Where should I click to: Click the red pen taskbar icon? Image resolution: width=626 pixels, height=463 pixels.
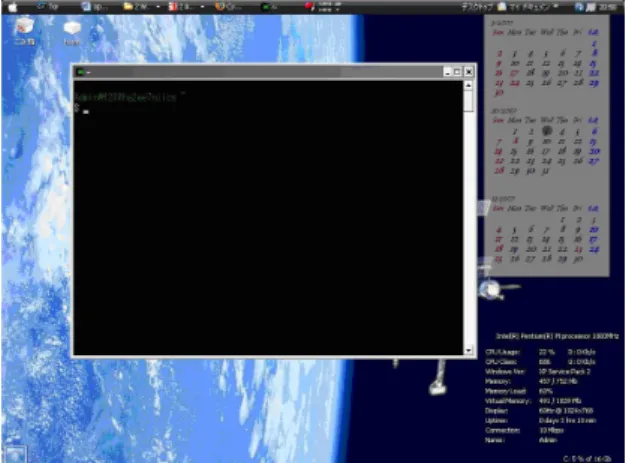pyautogui.click(x=309, y=6)
